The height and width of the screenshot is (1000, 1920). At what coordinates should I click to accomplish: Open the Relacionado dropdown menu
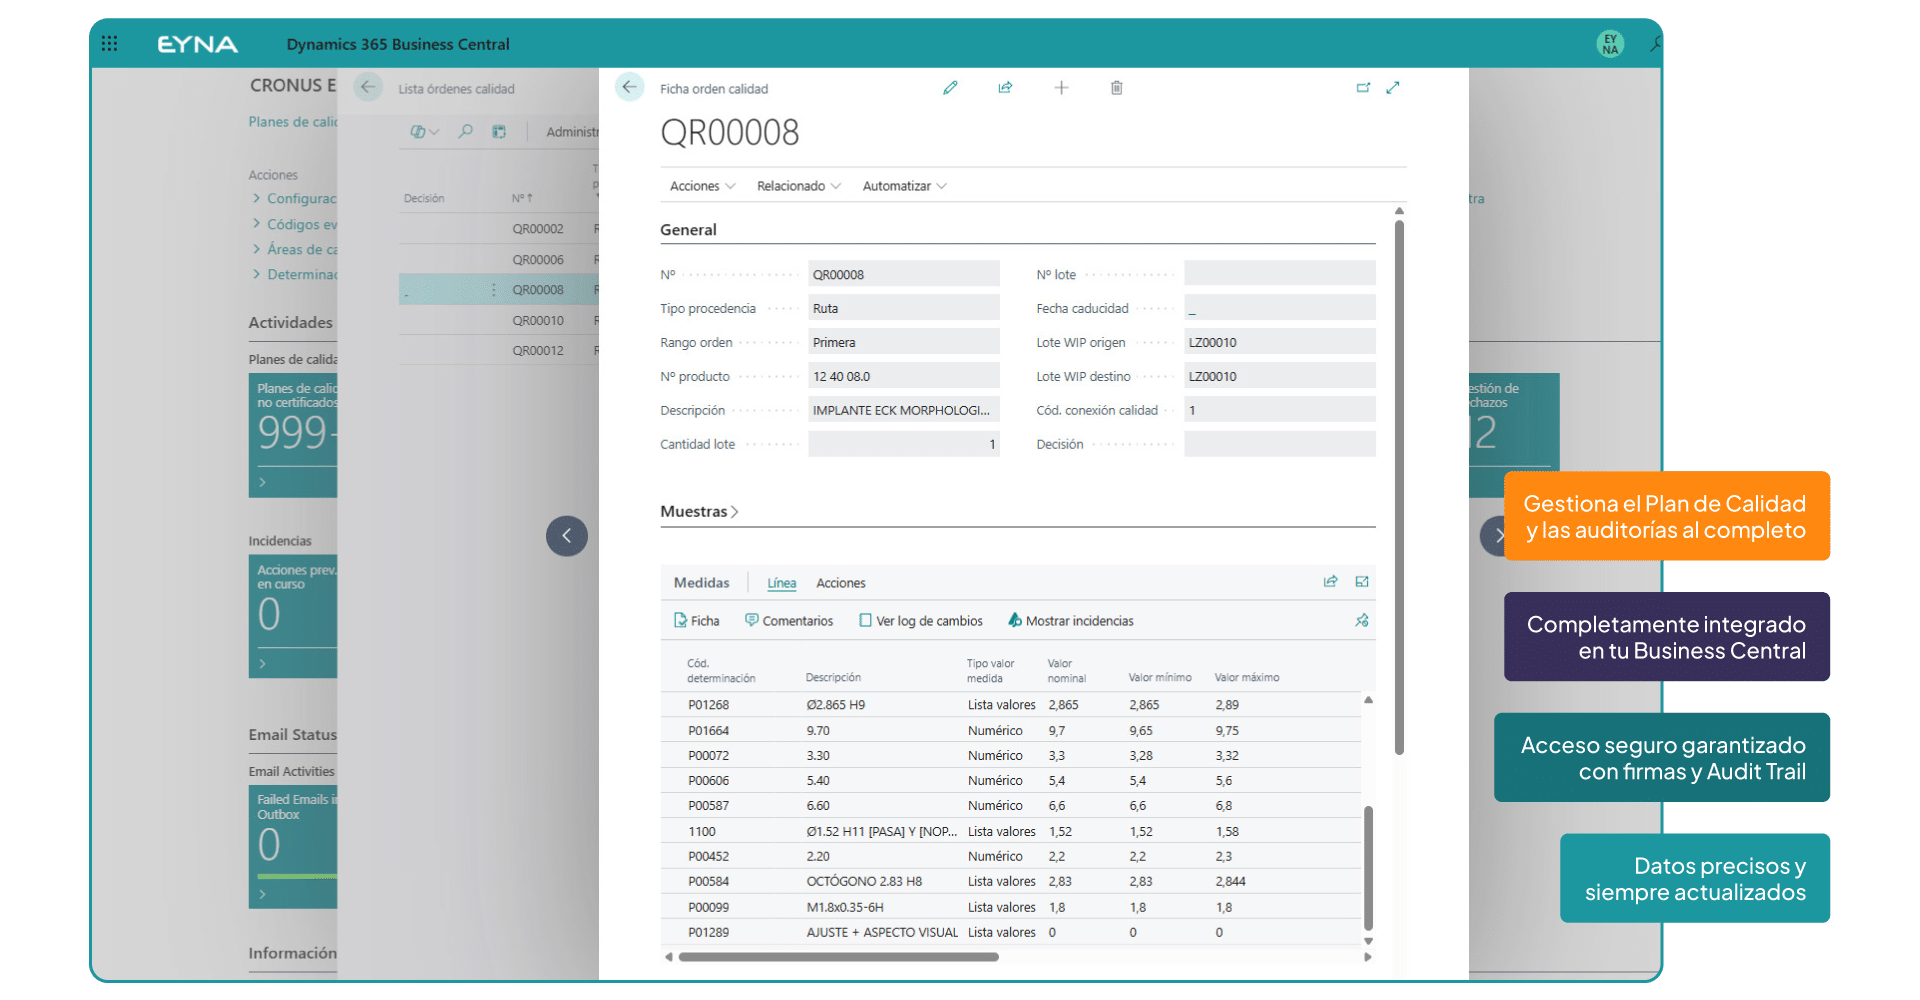click(x=799, y=186)
